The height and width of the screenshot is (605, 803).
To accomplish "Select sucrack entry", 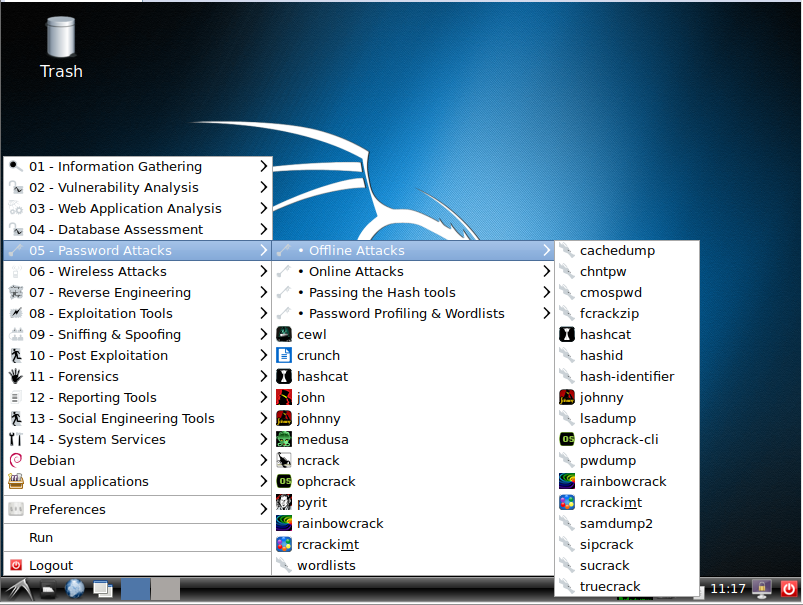I will pos(627,566).
